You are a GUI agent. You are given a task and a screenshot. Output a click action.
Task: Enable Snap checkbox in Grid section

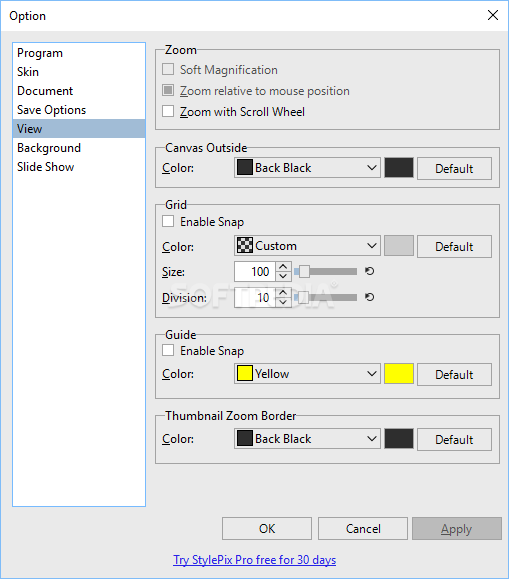168,221
